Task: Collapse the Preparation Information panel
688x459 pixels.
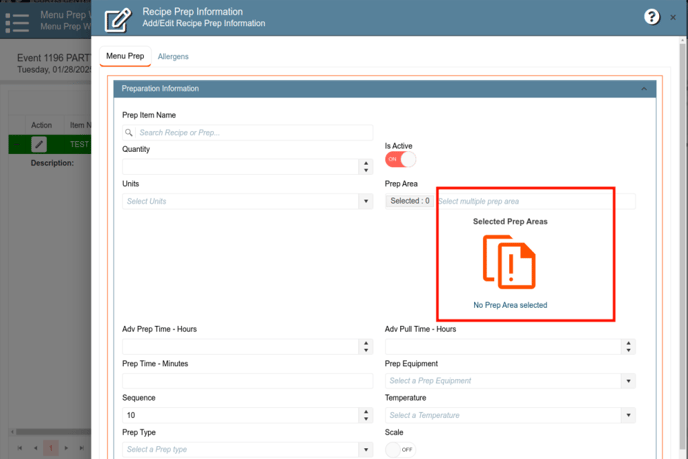Action: pos(644,89)
